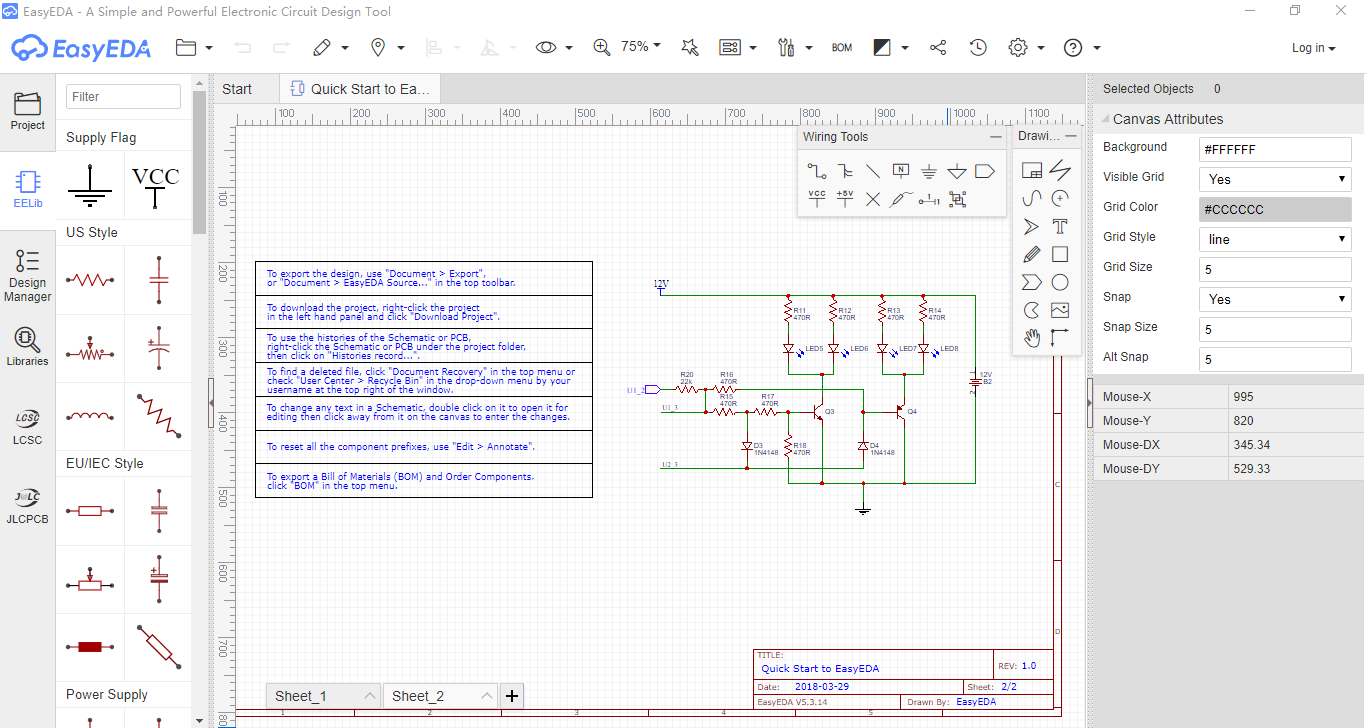The image size is (1366, 728).
Task: Select the Polygon drawing tool
Action: [x=1032, y=282]
